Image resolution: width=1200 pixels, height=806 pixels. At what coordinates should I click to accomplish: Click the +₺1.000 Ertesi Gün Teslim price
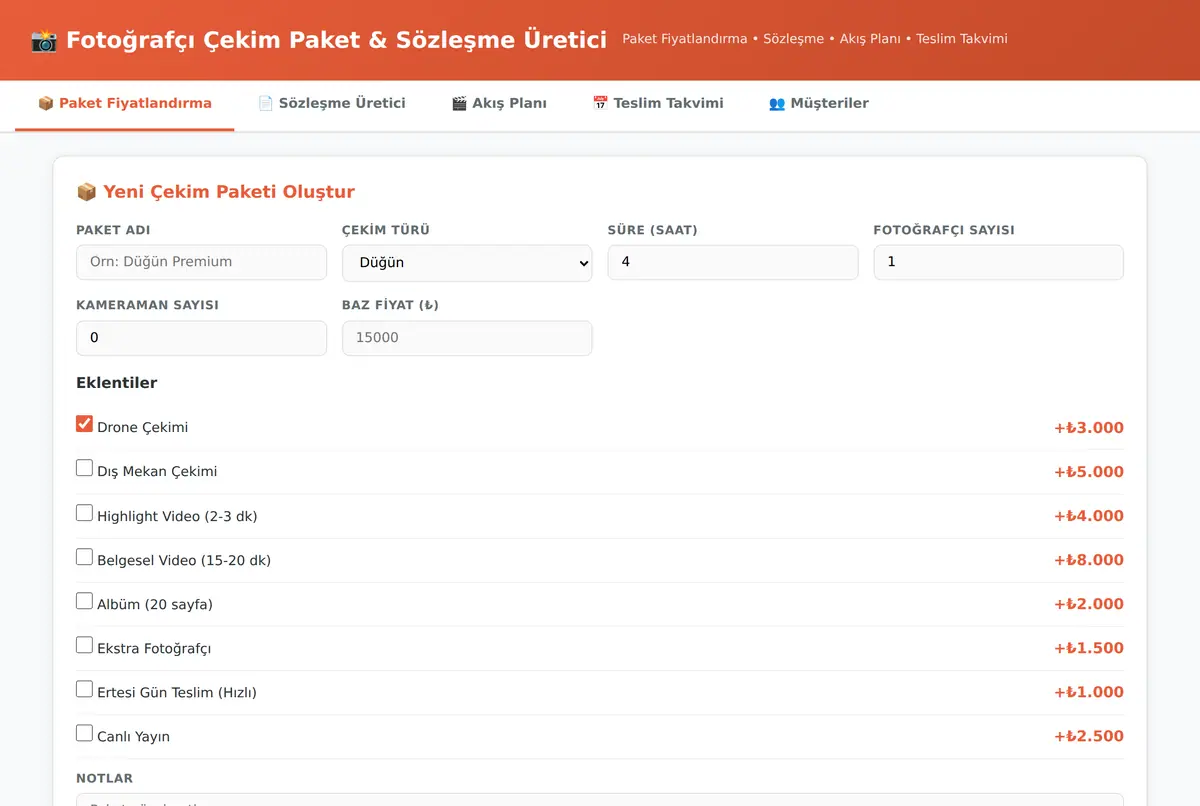tap(1089, 692)
